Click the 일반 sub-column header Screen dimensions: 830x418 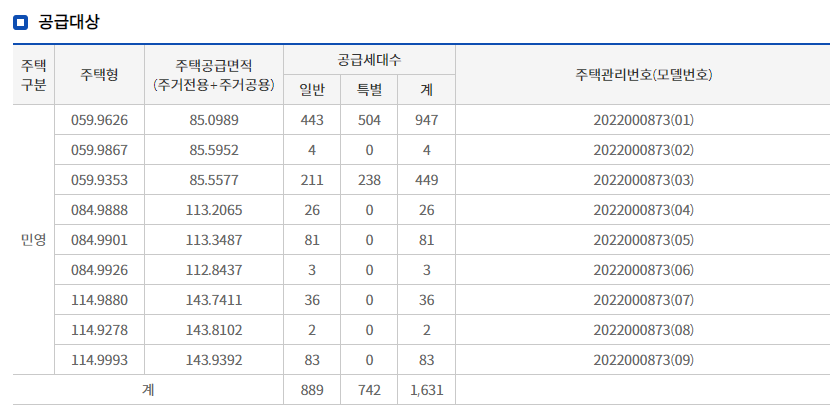pyautogui.click(x=312, y=90)
